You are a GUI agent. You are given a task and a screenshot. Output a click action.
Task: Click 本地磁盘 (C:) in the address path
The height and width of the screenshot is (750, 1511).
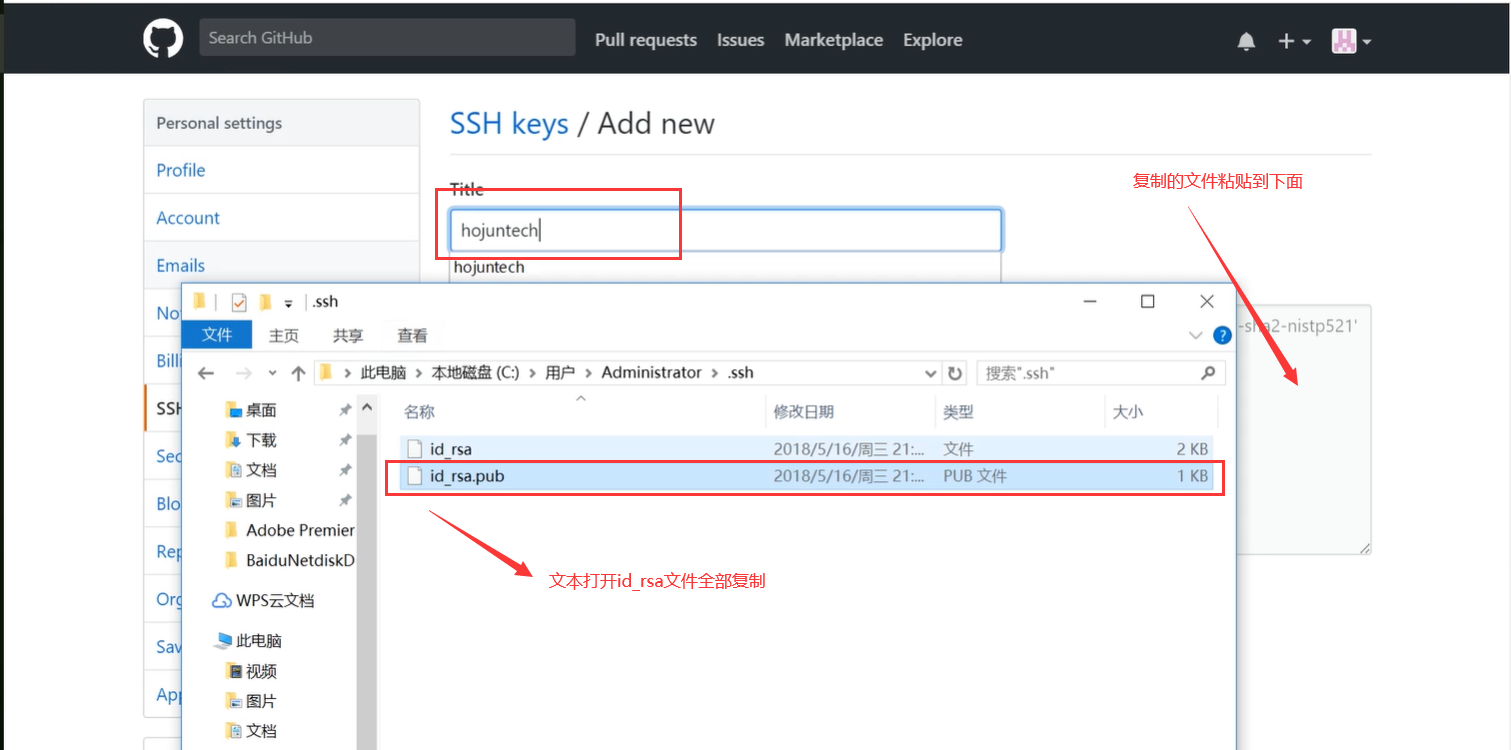coord(475,372)
